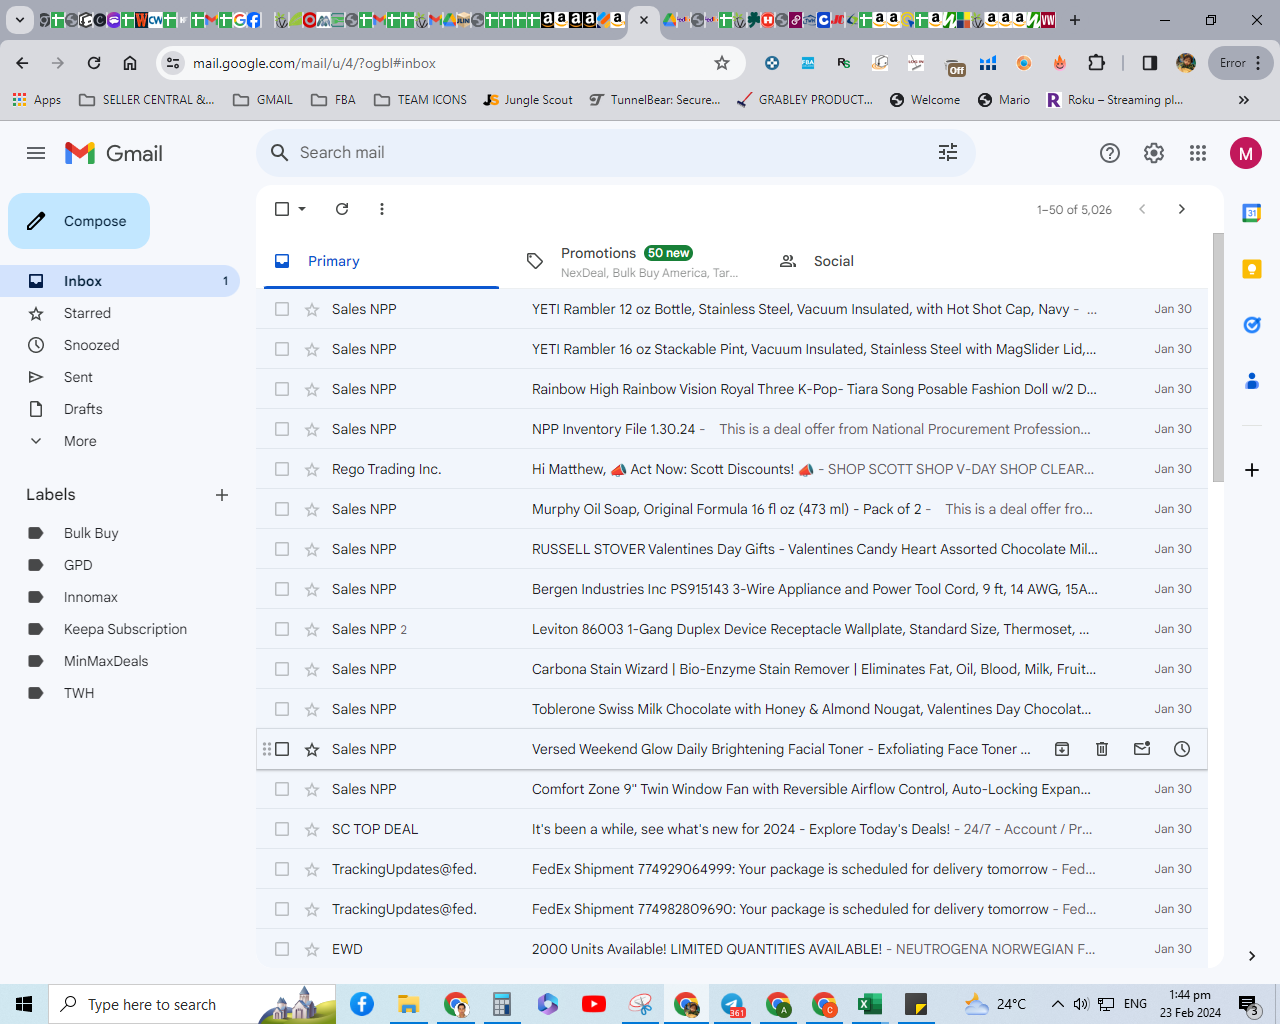1280x1024 pixels.
Task: Star the RUSSELL STOVER Valentines email
Action: pos(312,549)
